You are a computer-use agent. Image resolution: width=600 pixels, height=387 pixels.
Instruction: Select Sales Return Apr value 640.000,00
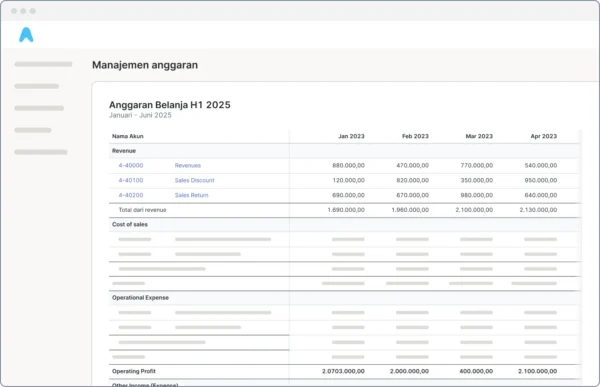[x=541, y=195]
